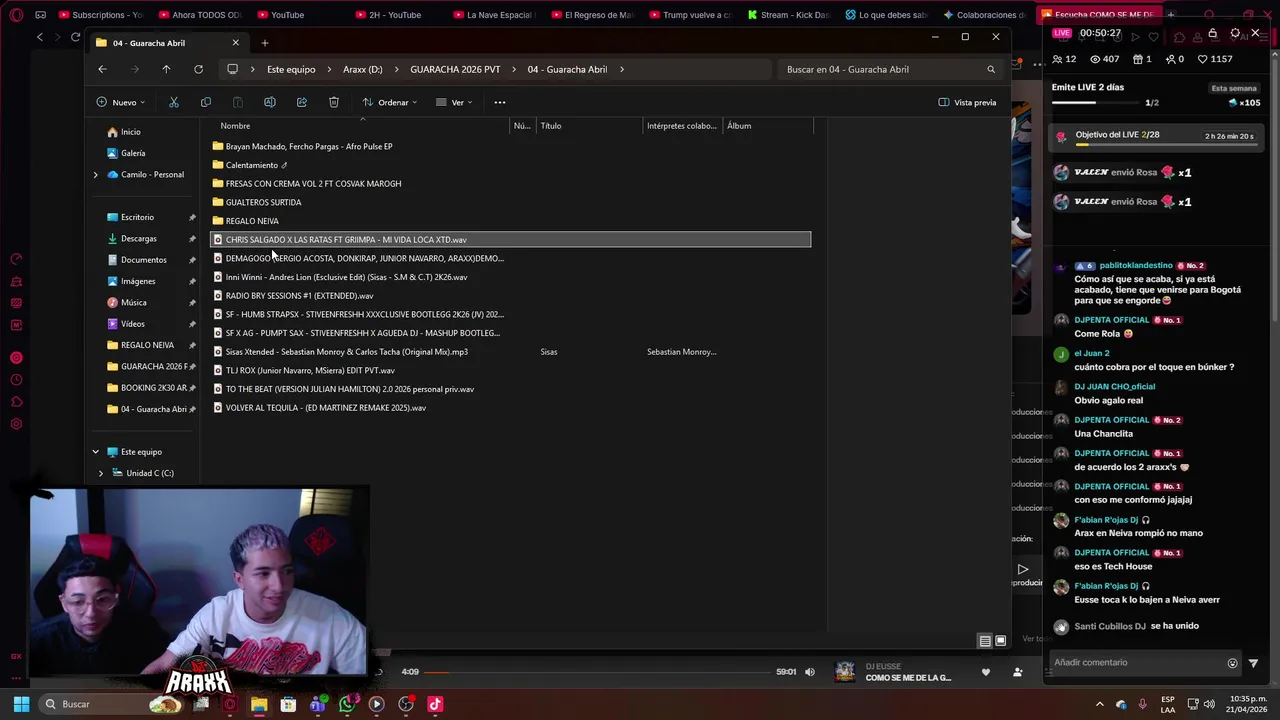The height and width of the screenshot is (720, 1280).
Task: Click the lock icon on LIVE panel
Action: pos(1213,33)
